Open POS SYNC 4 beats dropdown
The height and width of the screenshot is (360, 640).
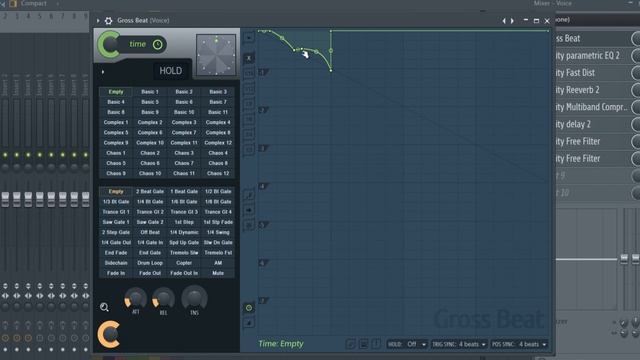519,344
